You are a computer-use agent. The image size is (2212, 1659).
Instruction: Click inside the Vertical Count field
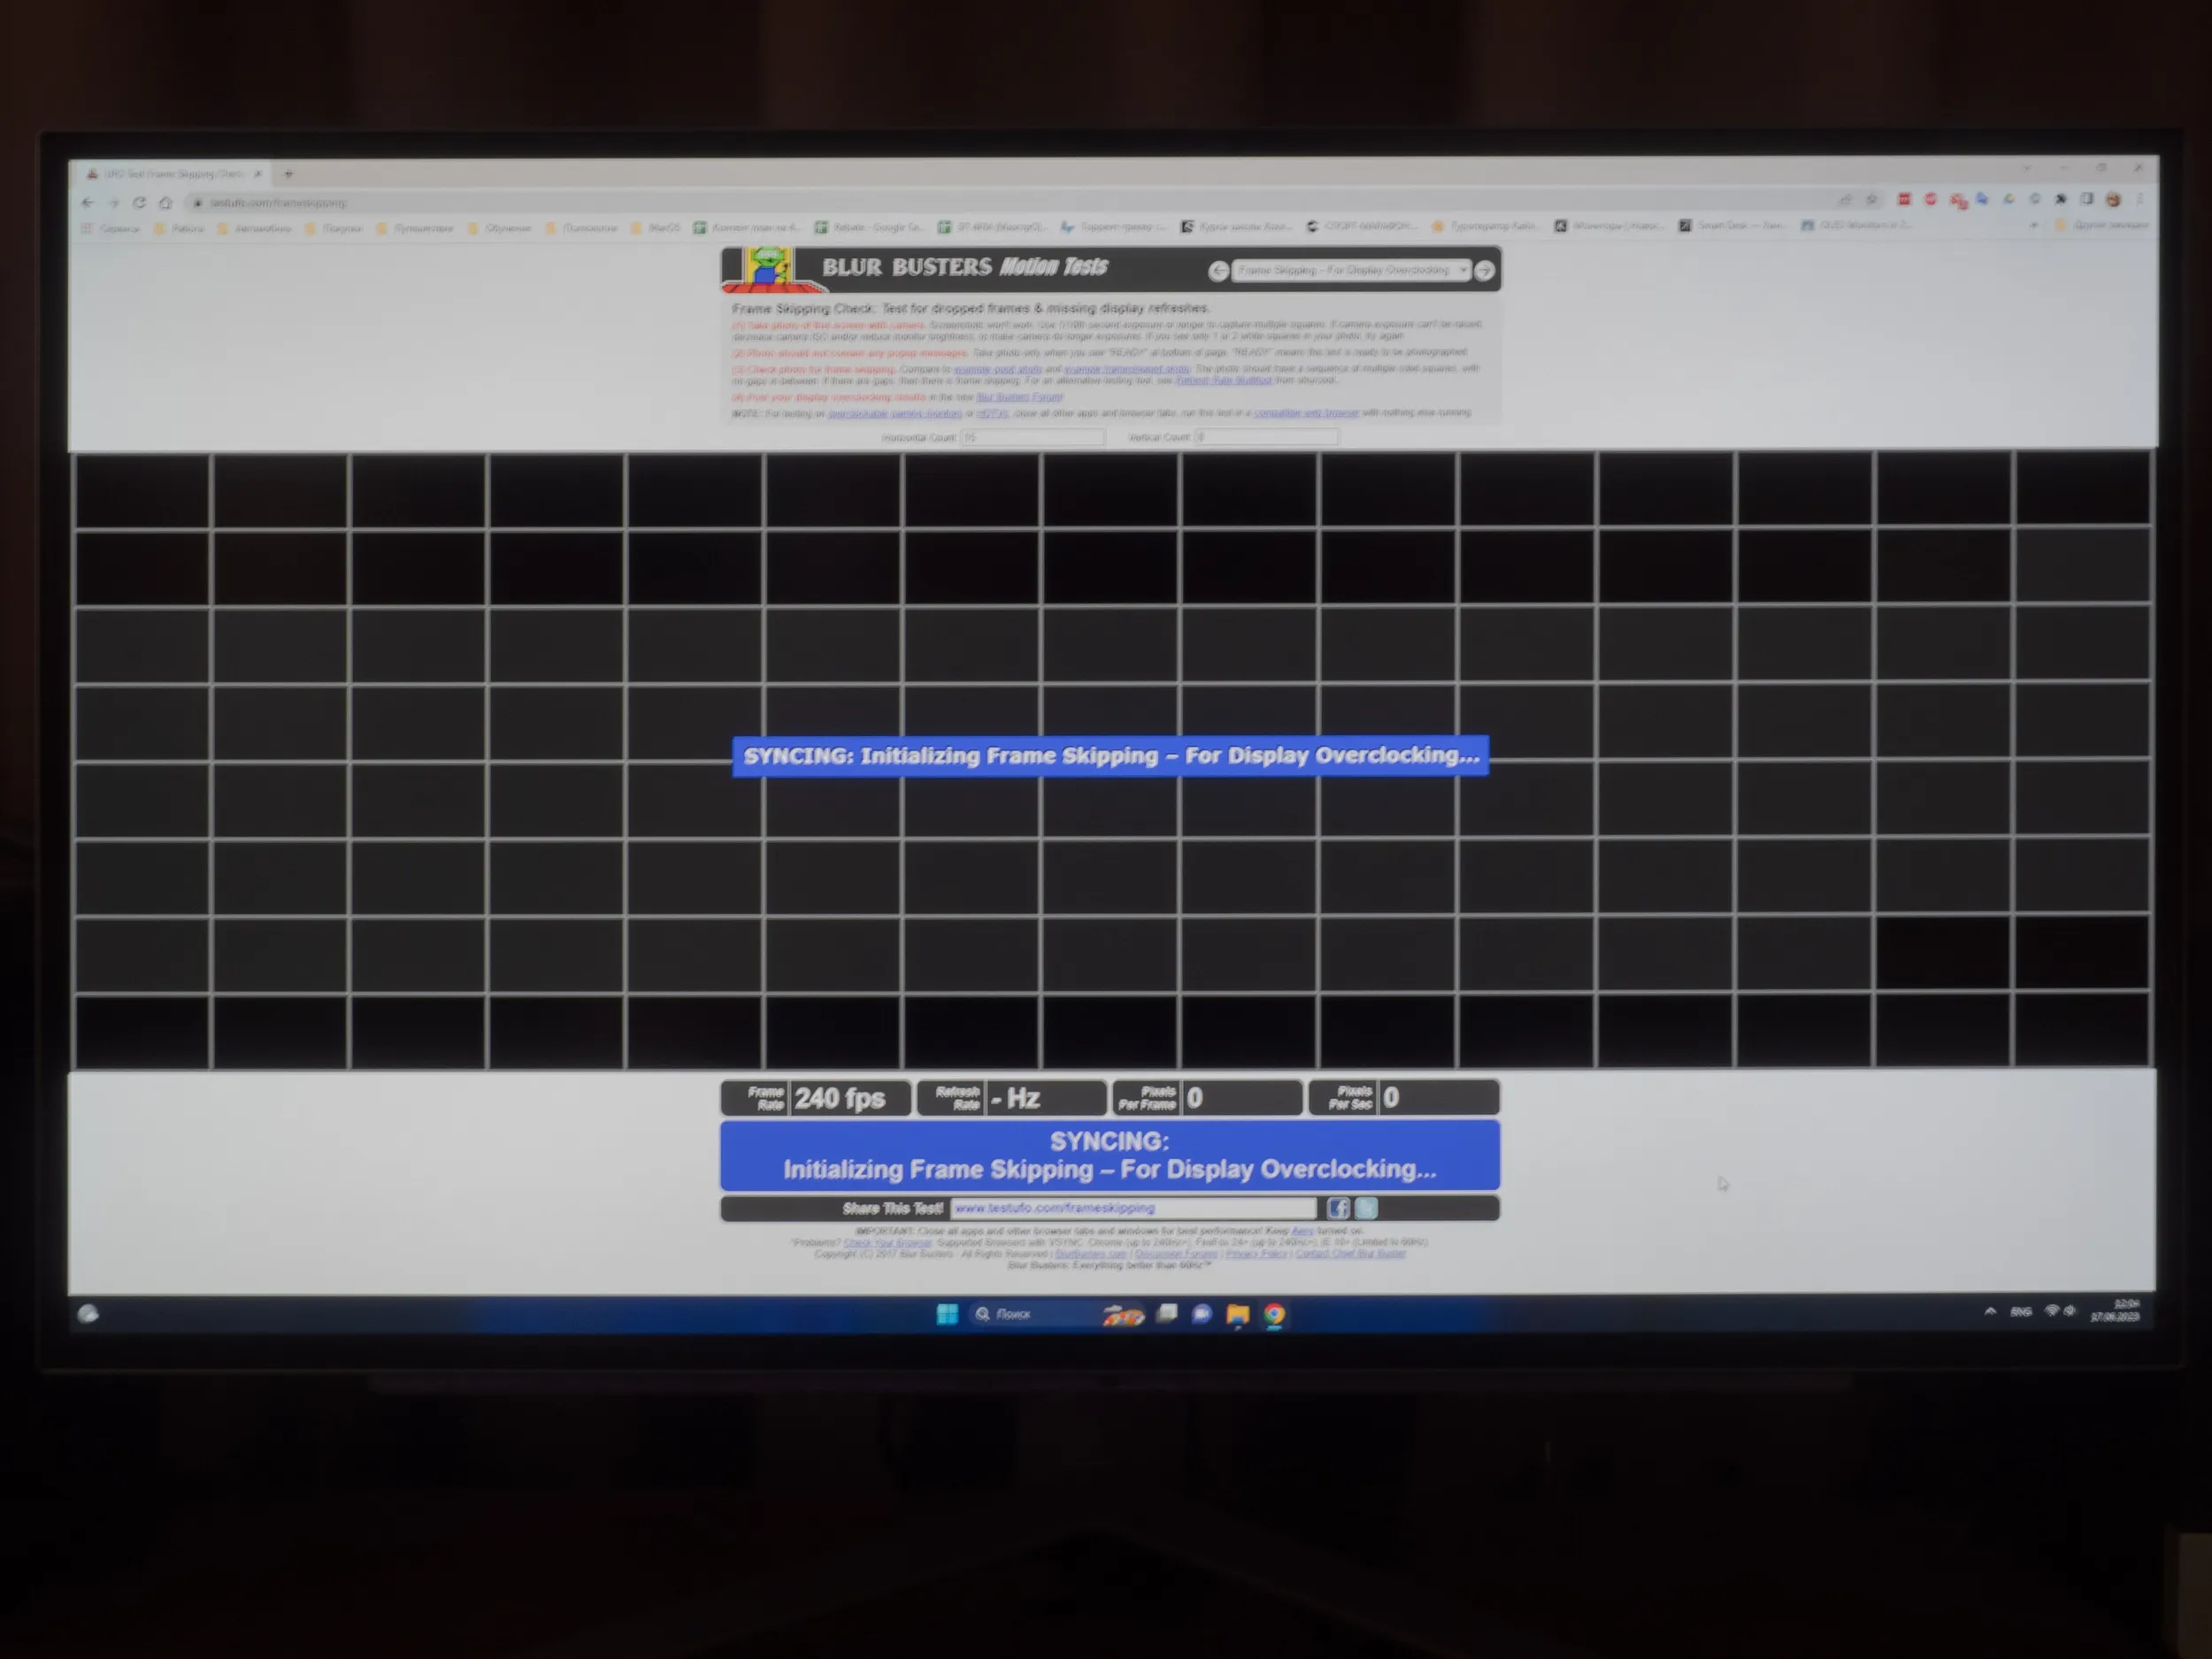coord(1266,437)
